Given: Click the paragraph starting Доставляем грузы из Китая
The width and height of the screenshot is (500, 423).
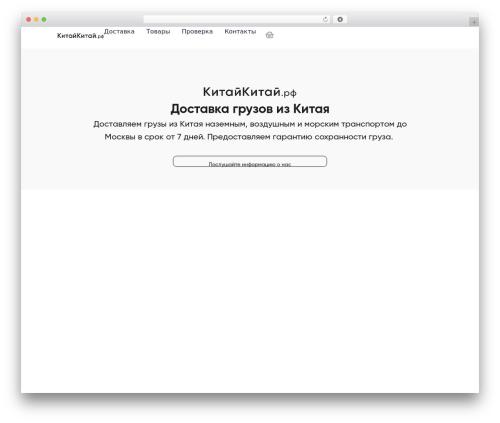Looking at the screenshot, I should coord(250,130).
